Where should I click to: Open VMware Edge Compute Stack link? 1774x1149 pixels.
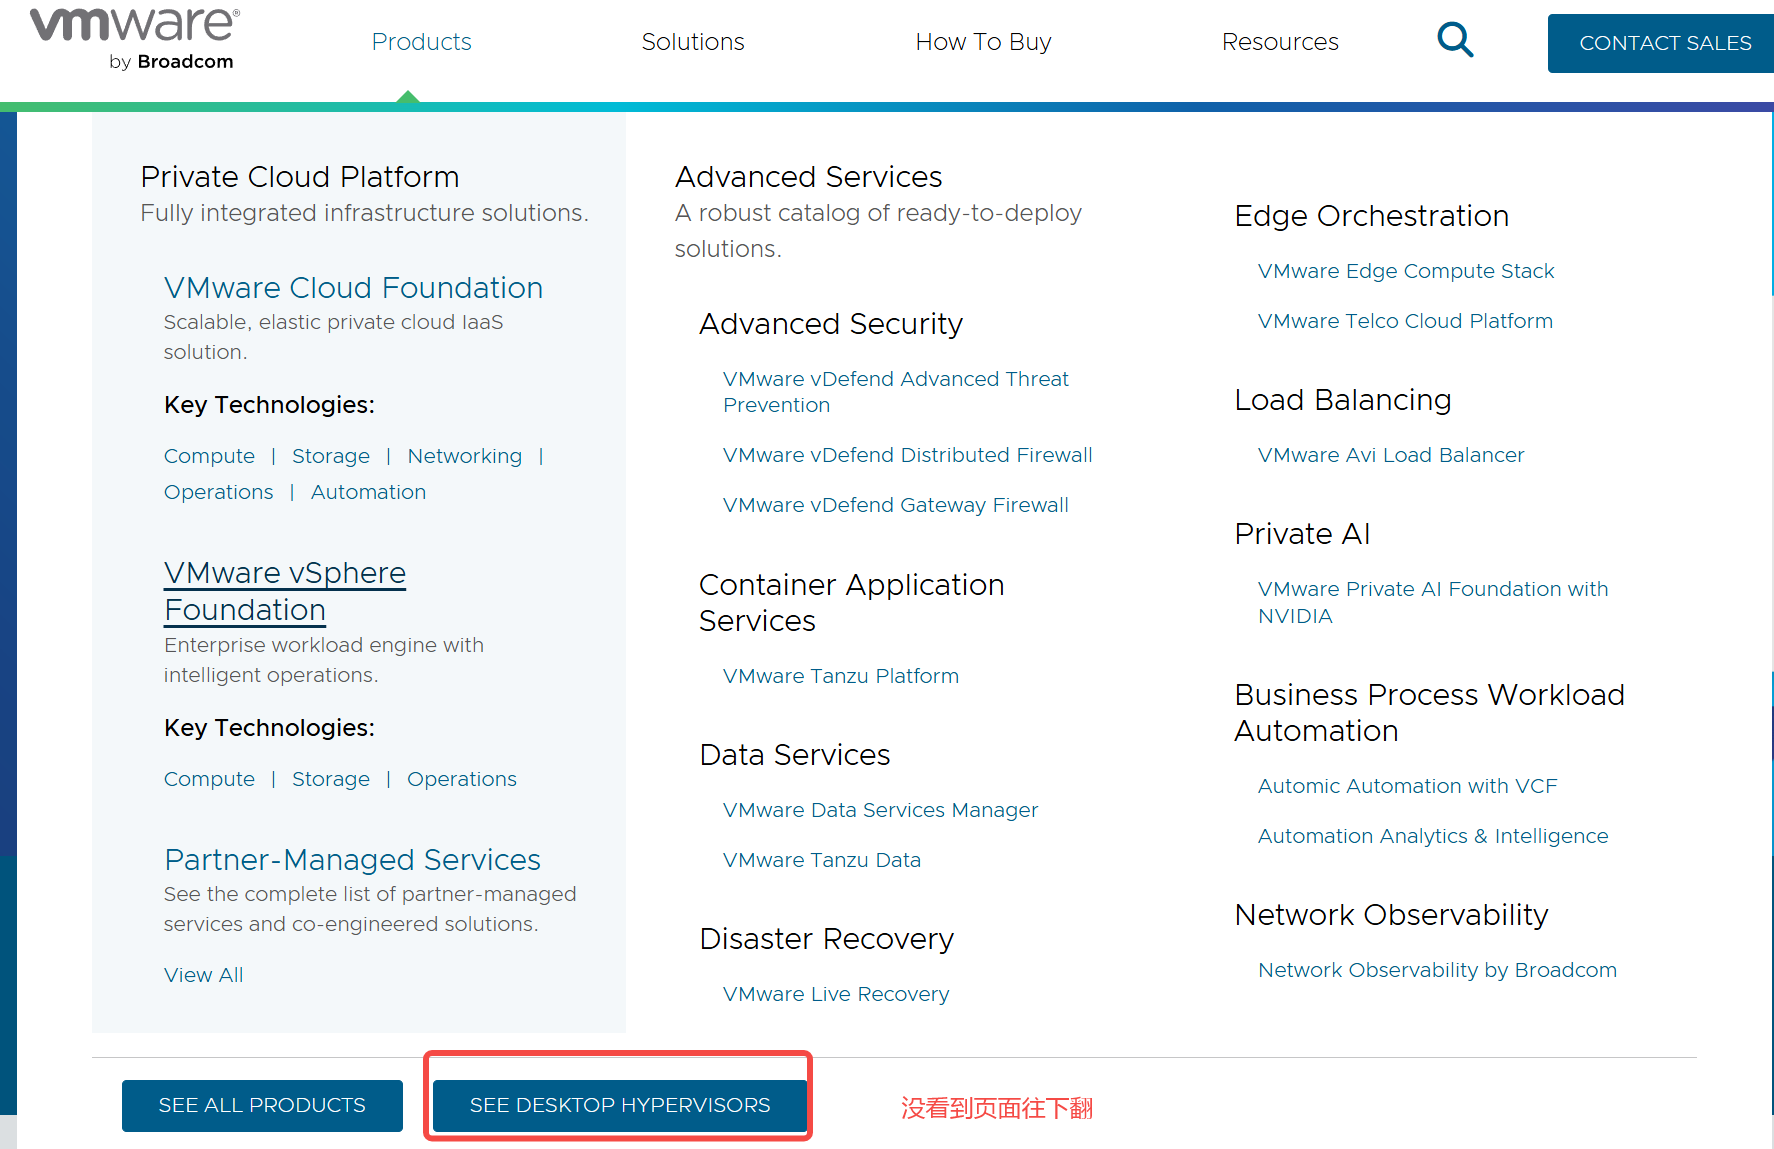click(x=1406, y=271)
